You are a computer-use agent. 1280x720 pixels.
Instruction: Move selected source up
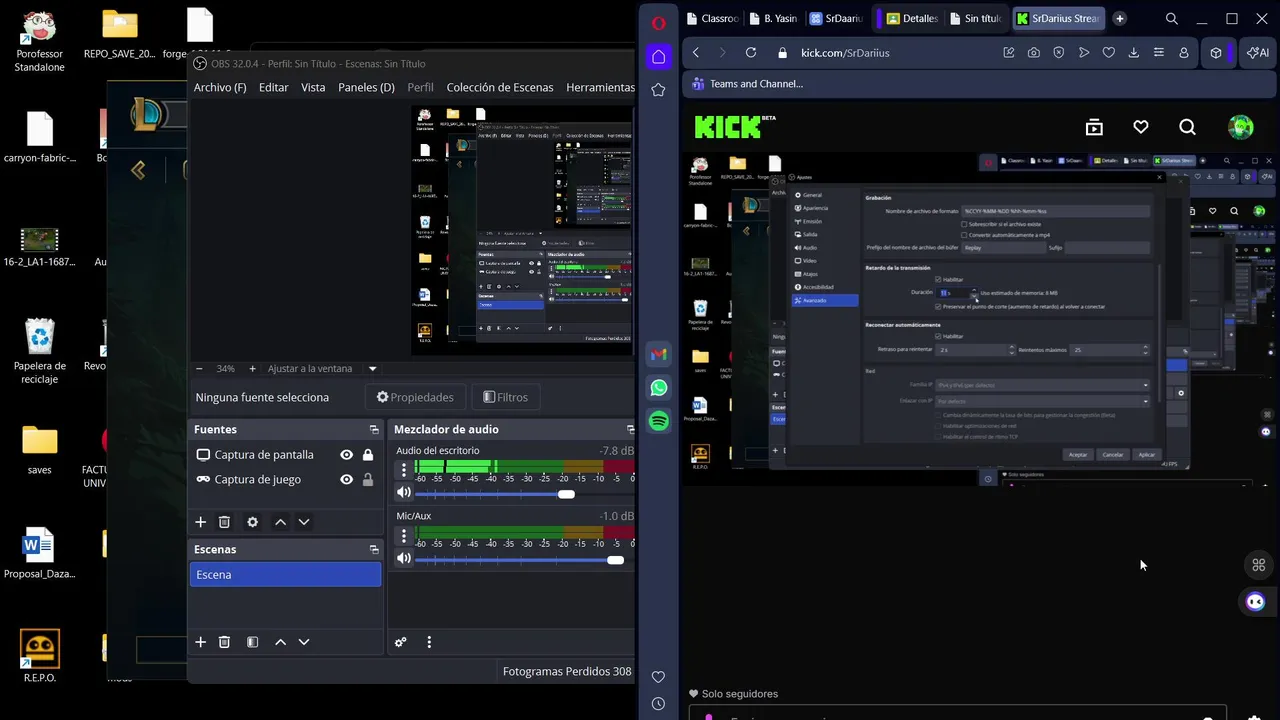(280, 522)
